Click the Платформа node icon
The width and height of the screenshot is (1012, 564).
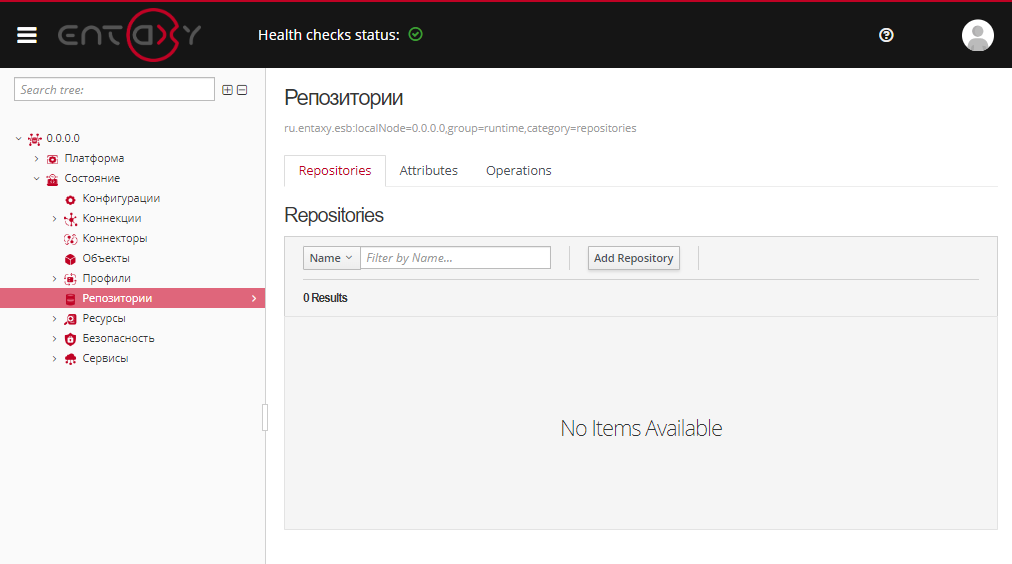tap(52, 159)
